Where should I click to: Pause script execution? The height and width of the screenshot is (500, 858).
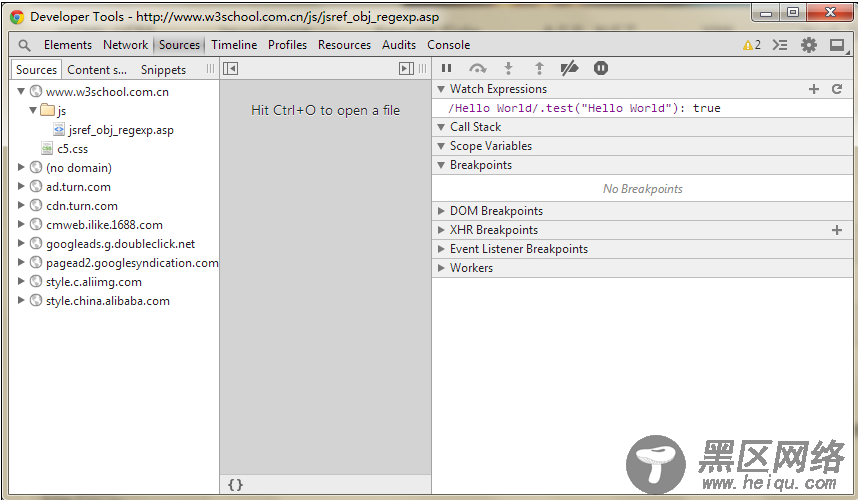(x=447, y=68)
